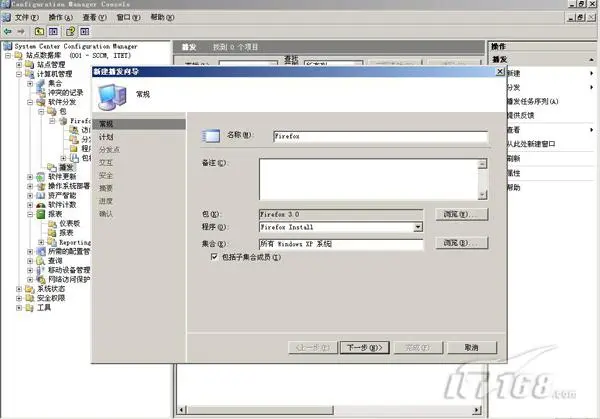Collapse the 播发 section in the action pane
Viewport: 600px width, 419px height.
point(591,60)
